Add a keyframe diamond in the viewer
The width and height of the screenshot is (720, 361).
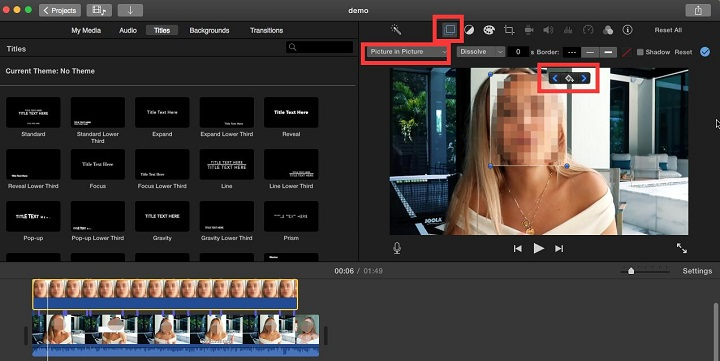click(569, 79)
